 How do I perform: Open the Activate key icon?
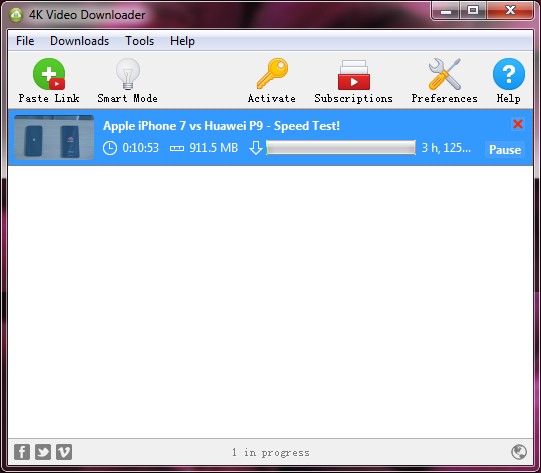pyautogui.click(x=272, y=73)
